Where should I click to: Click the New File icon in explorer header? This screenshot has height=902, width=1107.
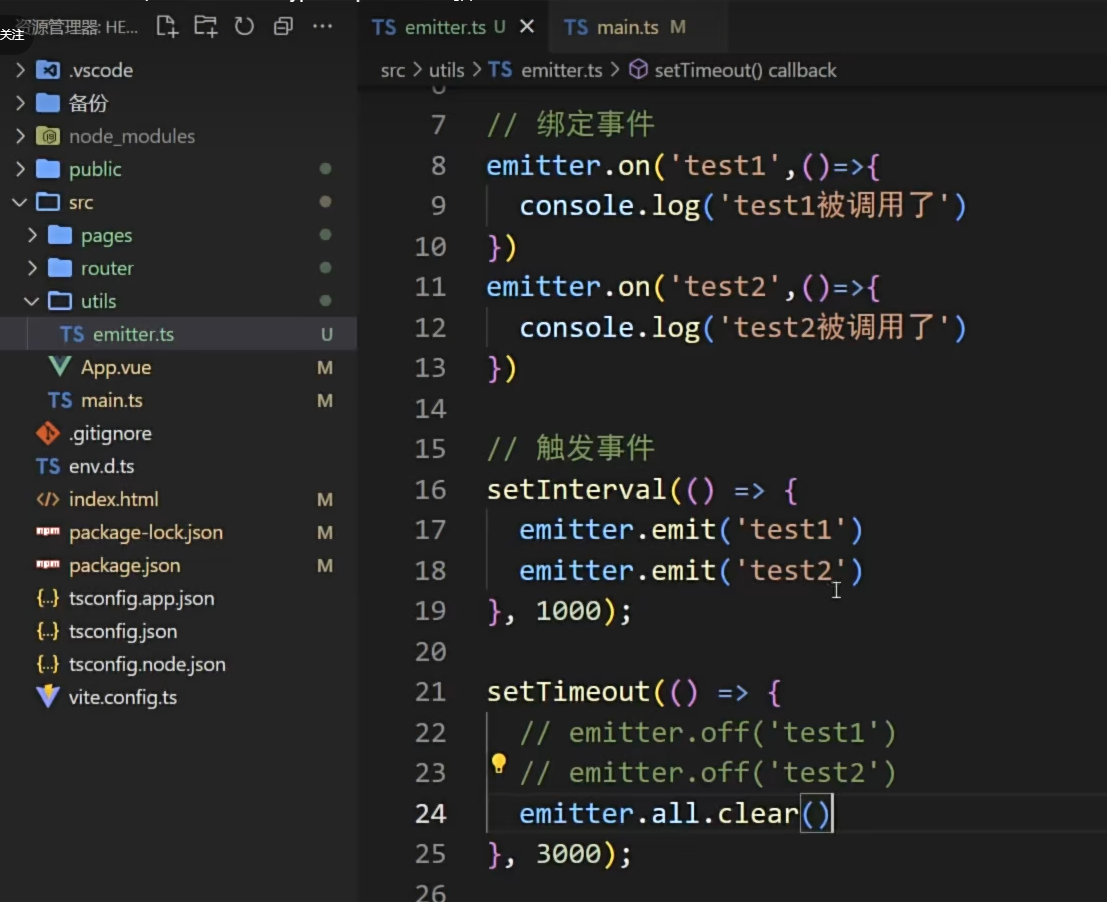pos(167,27)
